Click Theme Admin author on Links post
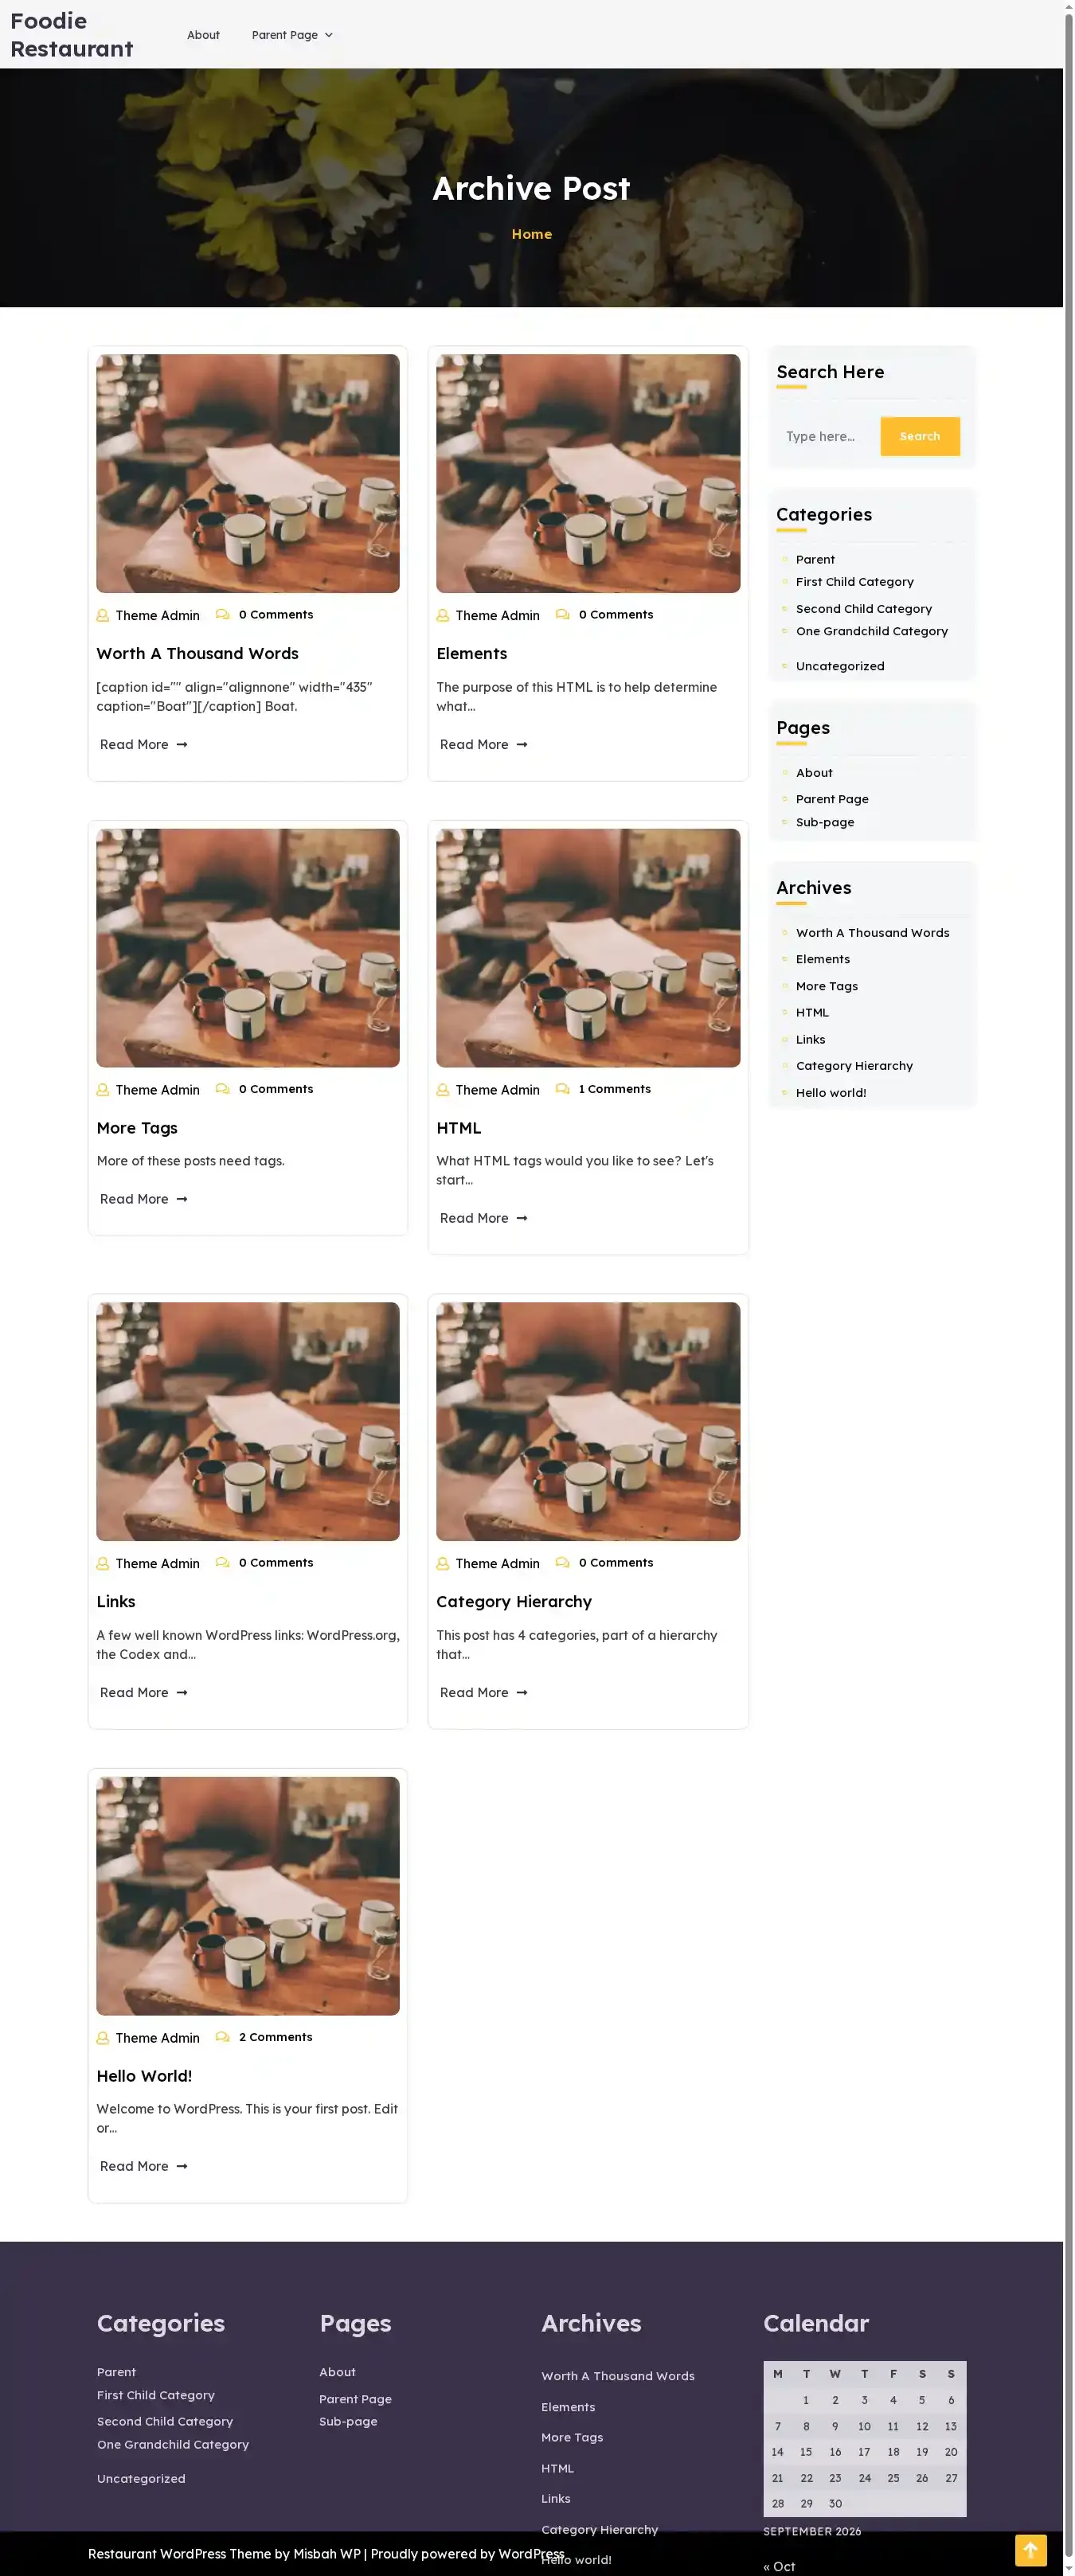This screenshot has height=2576, width=1075. [x=157, y=1563]
